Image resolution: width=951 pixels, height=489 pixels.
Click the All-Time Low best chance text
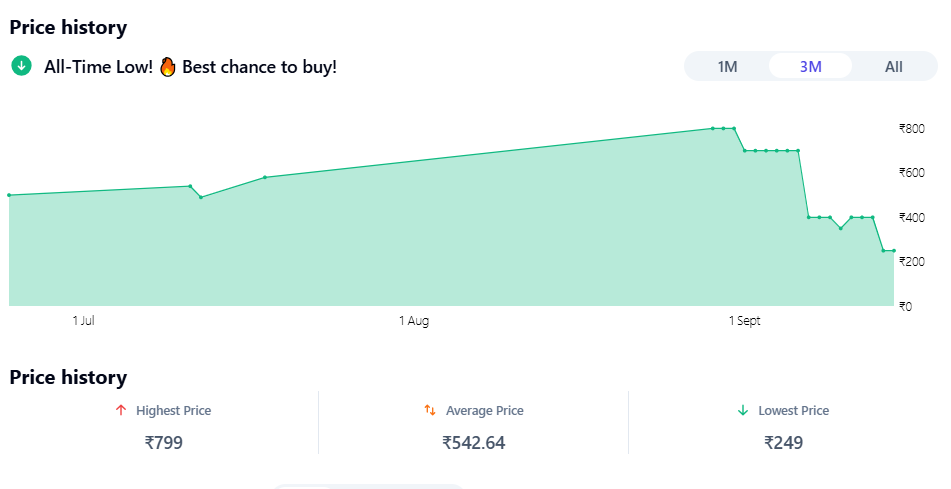pos(190,67)
